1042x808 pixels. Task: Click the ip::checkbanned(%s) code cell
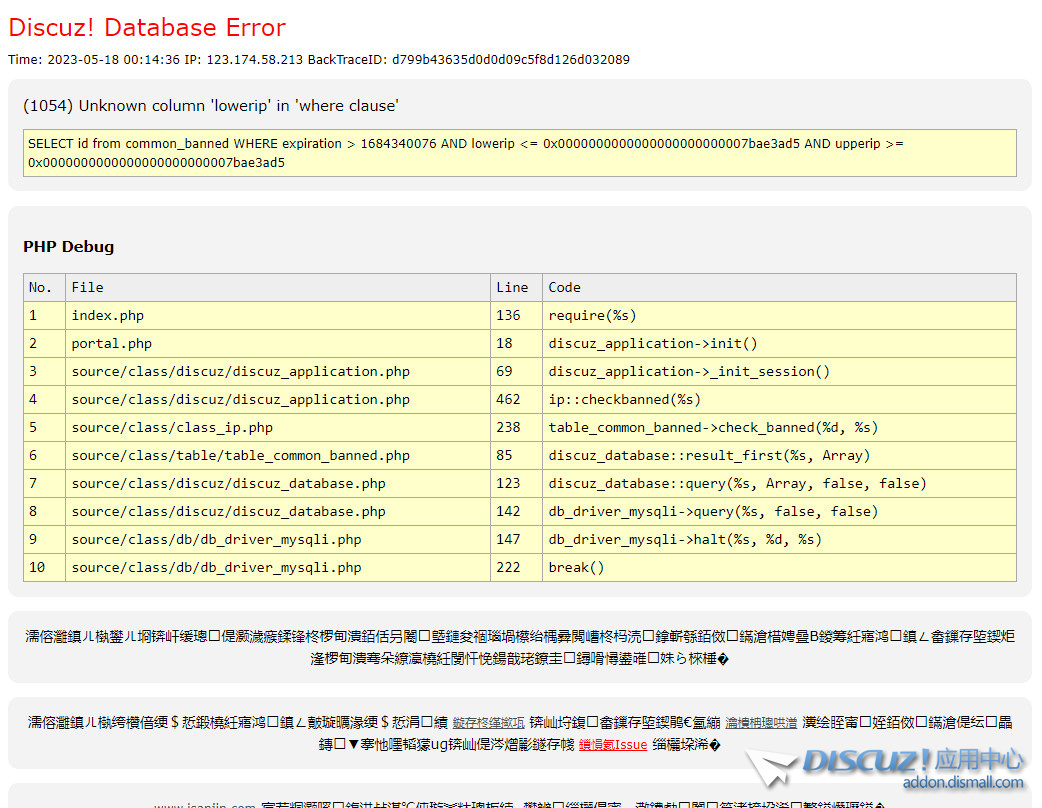coord(624,400)
